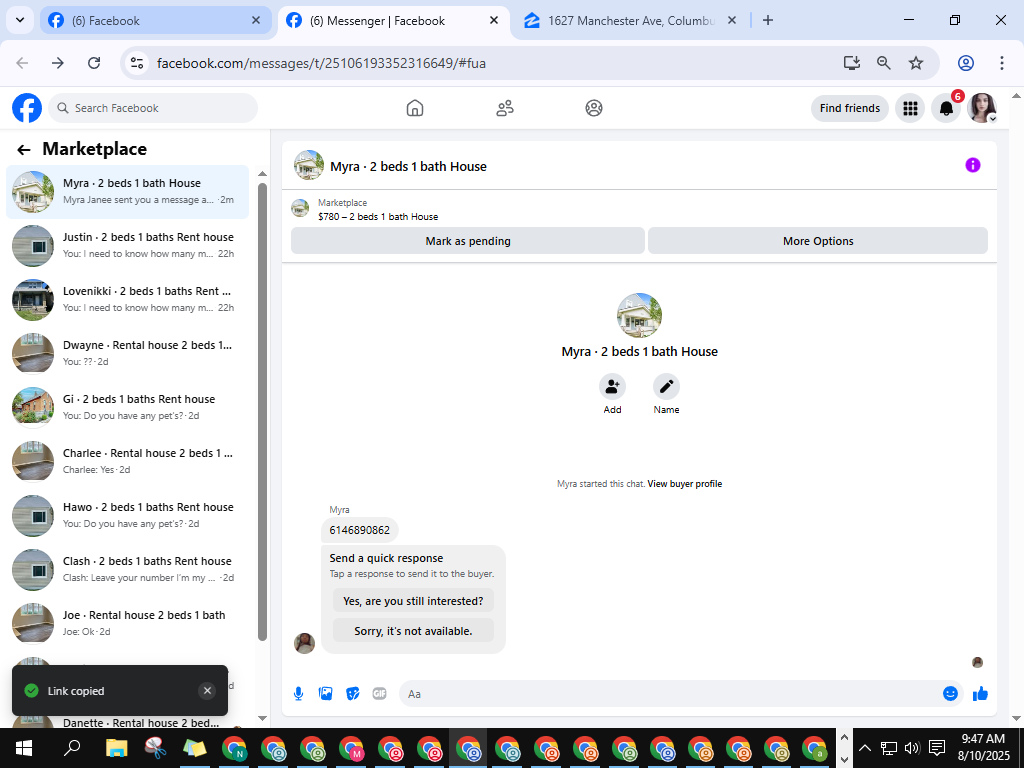This screenshot has height=768, width=1024.
Task: Go forward in Chrome
Action: [x=58, y=63]
